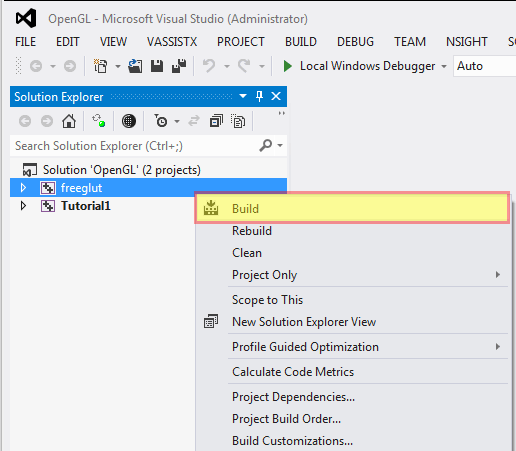Open the TEAM menu
The image size is (516, 451).
point(410,42)
